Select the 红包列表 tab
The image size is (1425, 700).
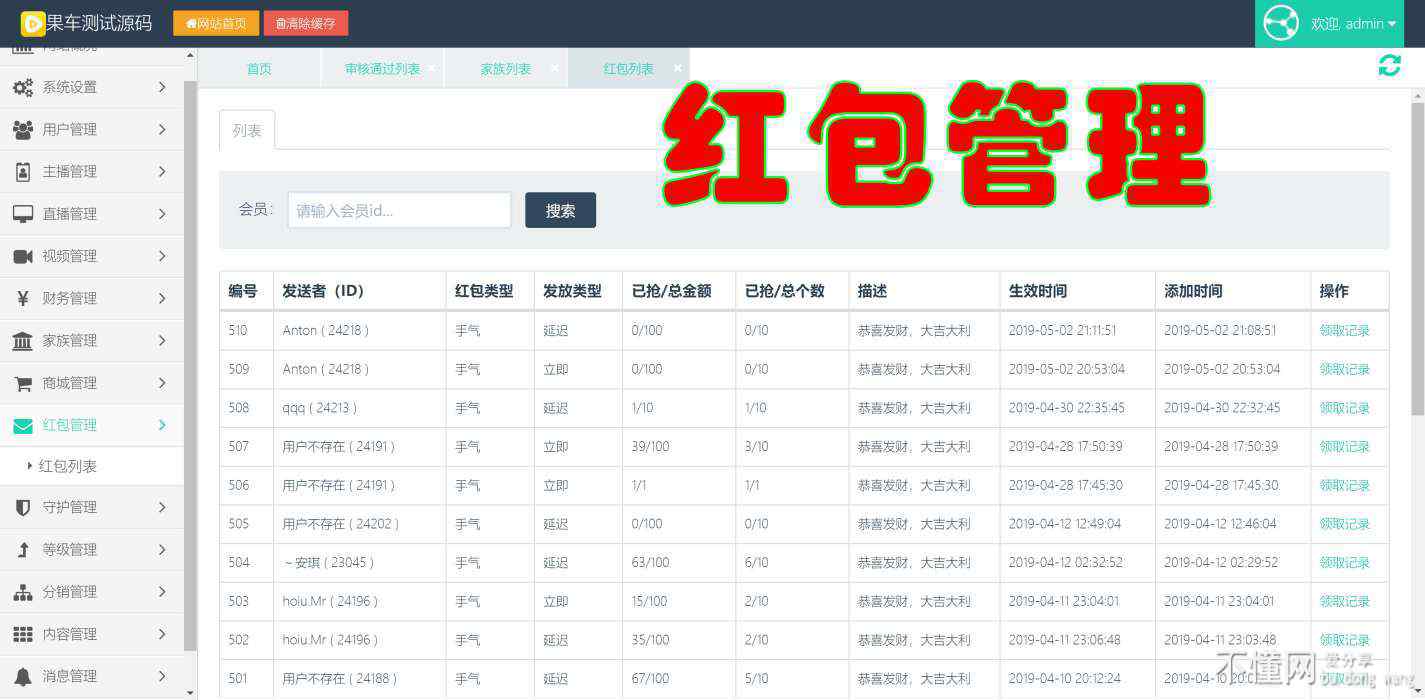pyautogui.click(x=628, y=69)
